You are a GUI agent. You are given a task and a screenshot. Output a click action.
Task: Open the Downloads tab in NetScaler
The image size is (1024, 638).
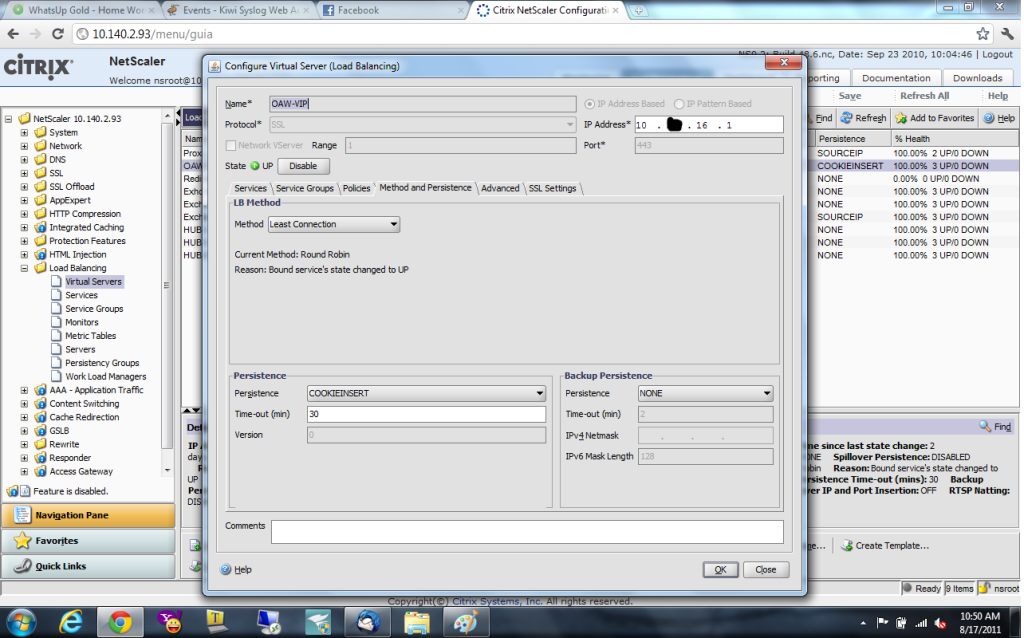pos(977,78)
